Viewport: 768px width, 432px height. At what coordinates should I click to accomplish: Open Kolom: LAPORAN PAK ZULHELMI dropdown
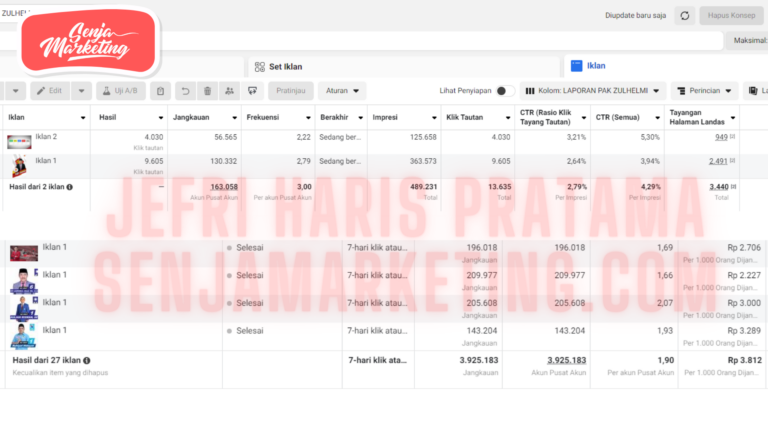[593, 91]
